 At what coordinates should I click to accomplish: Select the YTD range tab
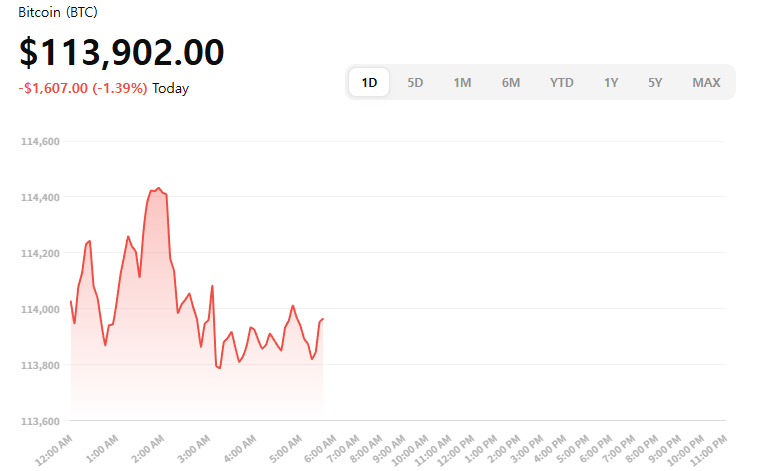point(562,83)
